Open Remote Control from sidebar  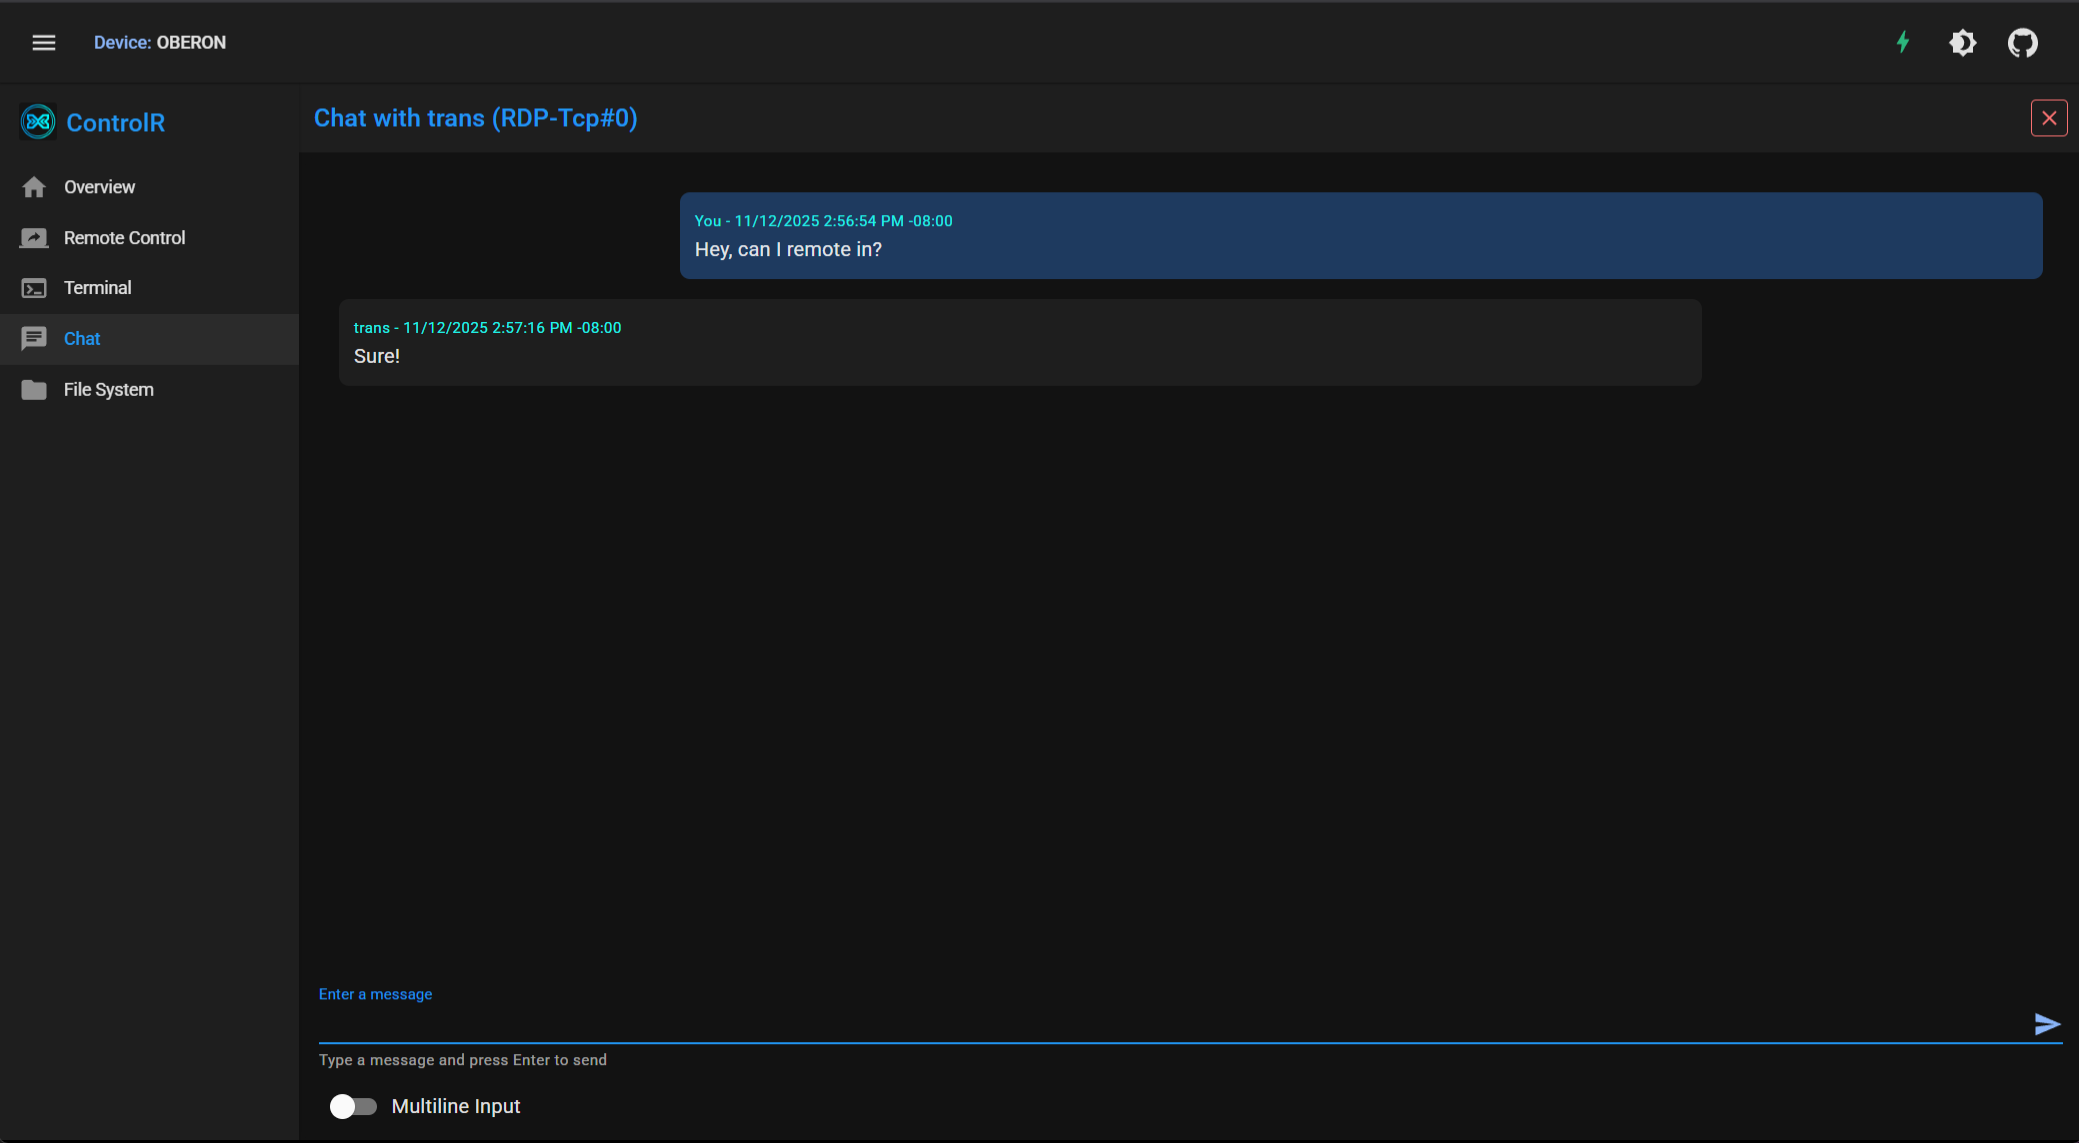tap(125, 238)
